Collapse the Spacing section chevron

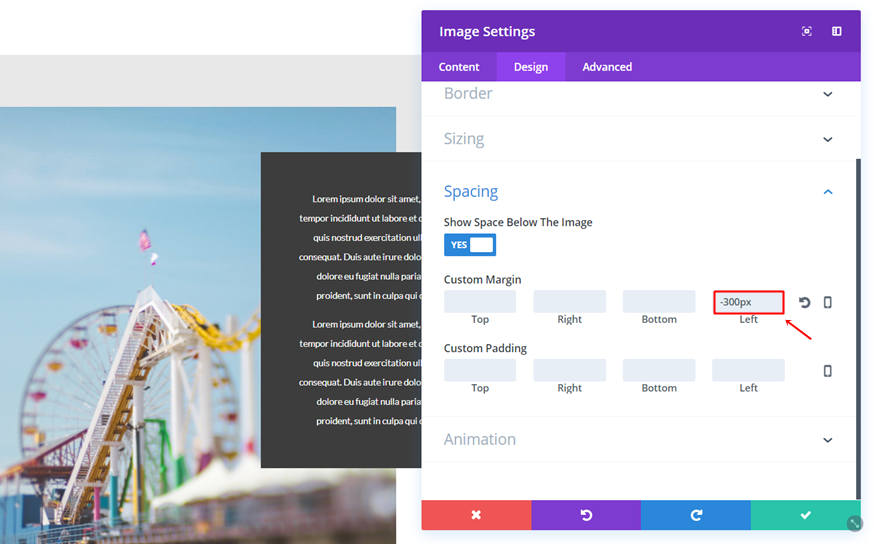(827, 192)
